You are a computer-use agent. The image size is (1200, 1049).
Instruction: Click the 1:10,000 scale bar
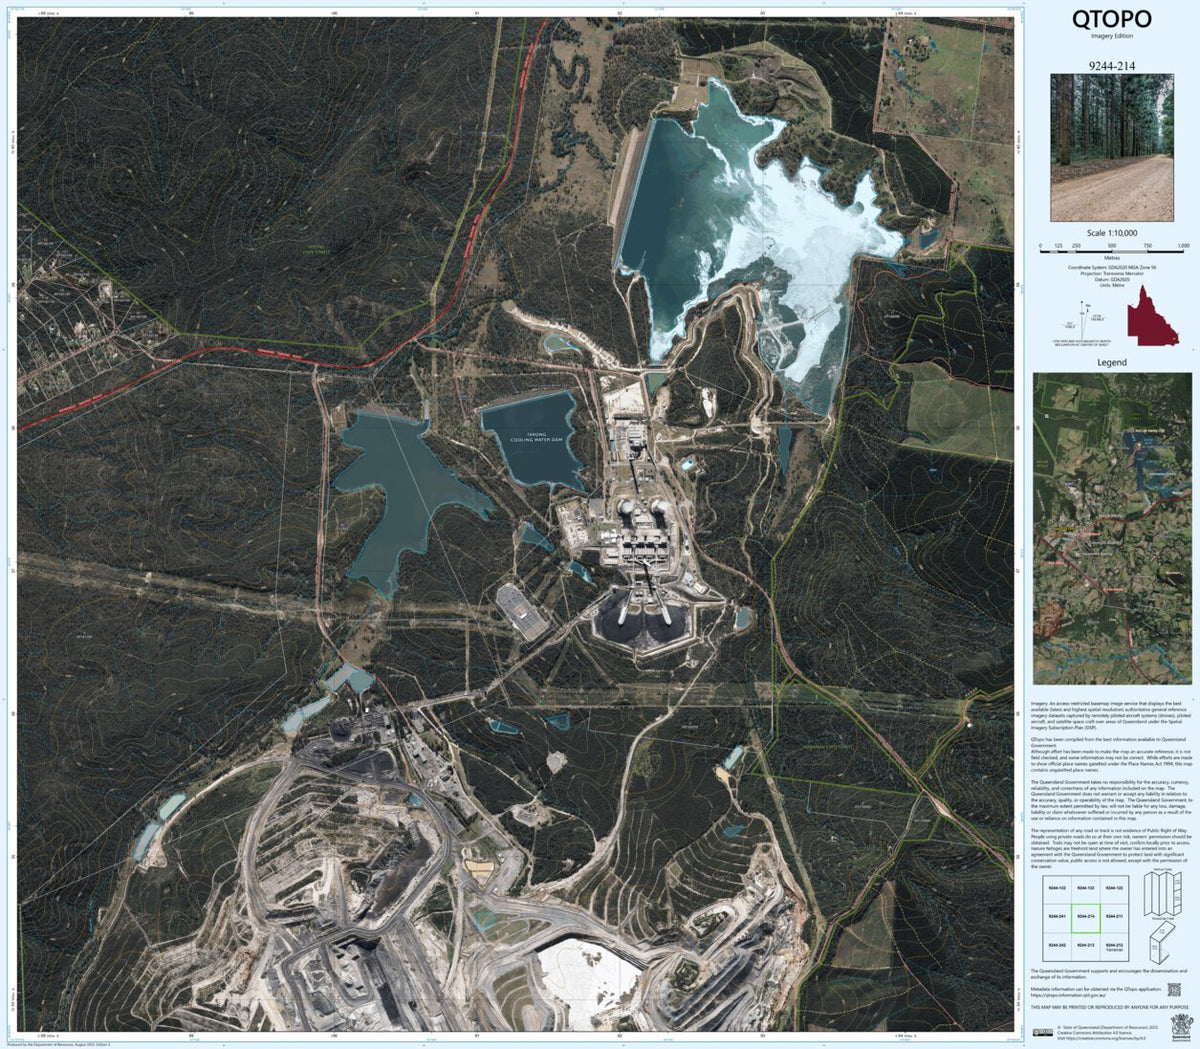pos(1112,252)
